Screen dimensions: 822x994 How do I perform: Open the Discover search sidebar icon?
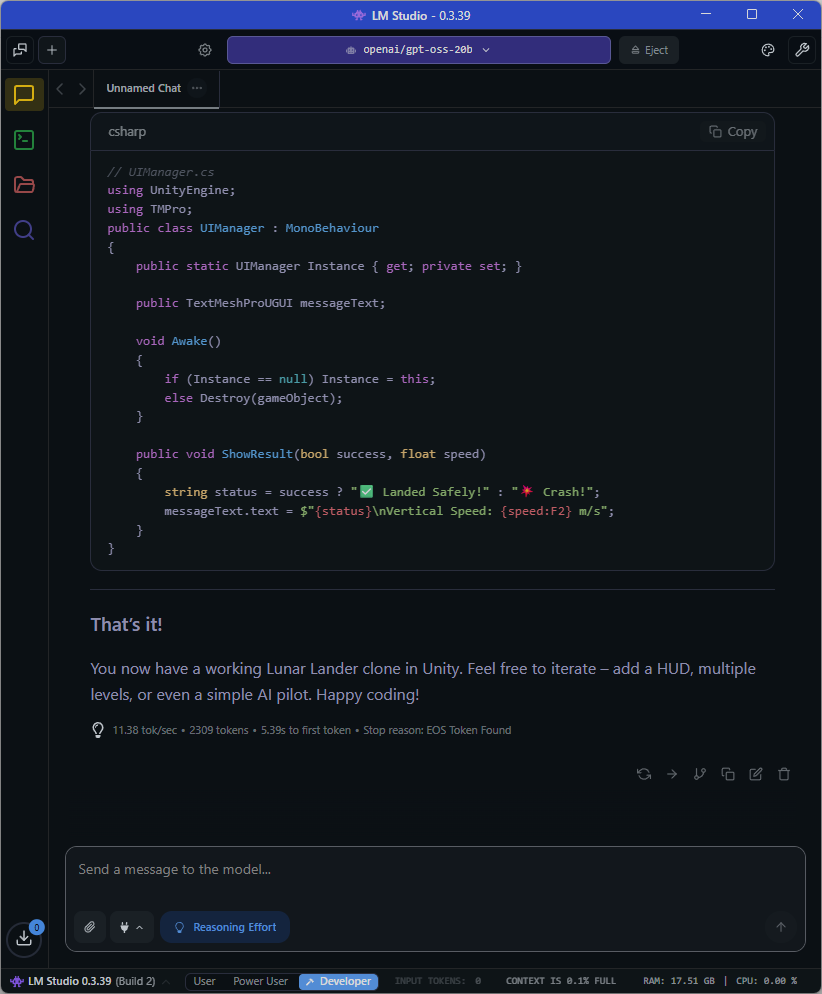pos(24,231)
